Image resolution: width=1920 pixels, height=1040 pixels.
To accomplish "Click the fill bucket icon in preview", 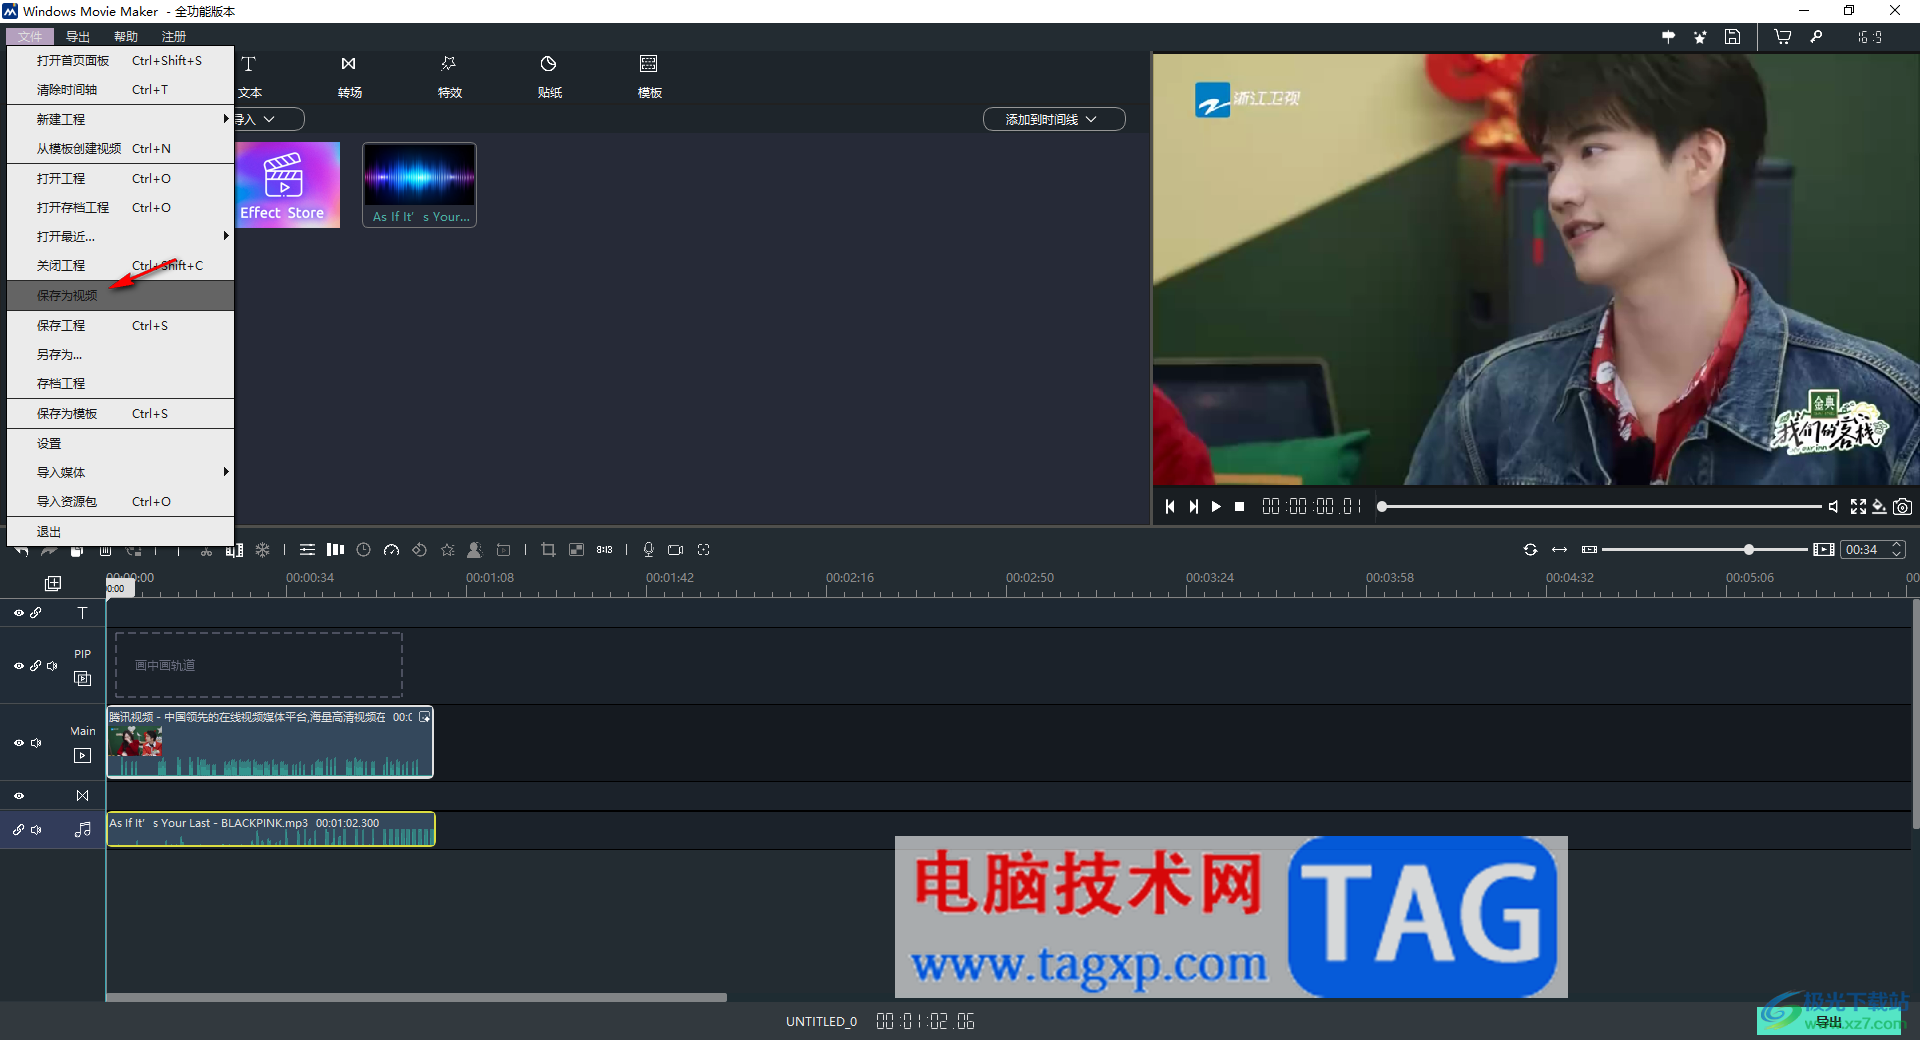I will [x=1880, y=507].
